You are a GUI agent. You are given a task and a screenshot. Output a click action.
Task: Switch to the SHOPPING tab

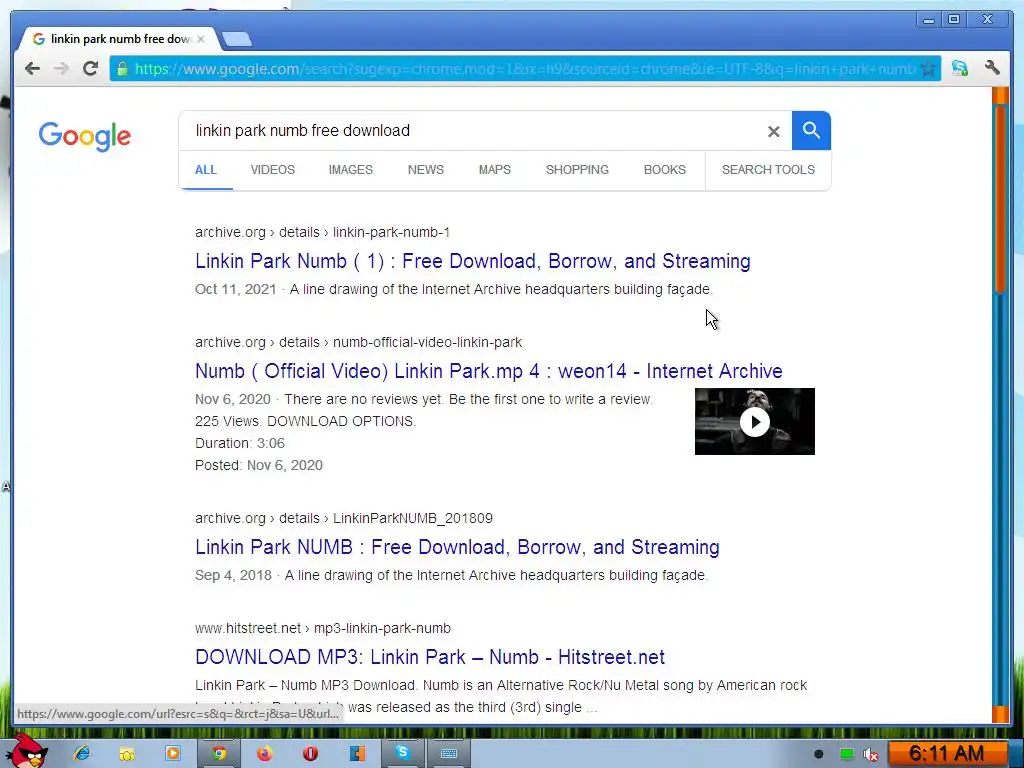[x=577, y=170]
